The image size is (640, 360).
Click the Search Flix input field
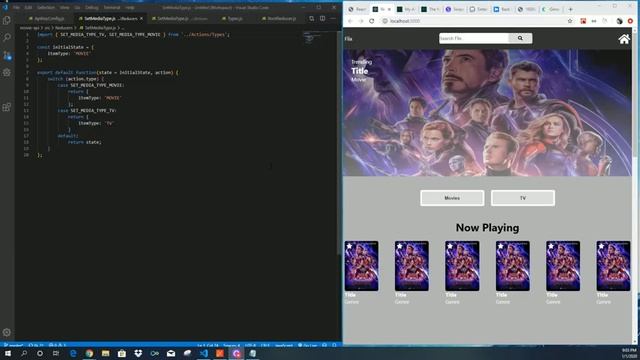point(473,38)
